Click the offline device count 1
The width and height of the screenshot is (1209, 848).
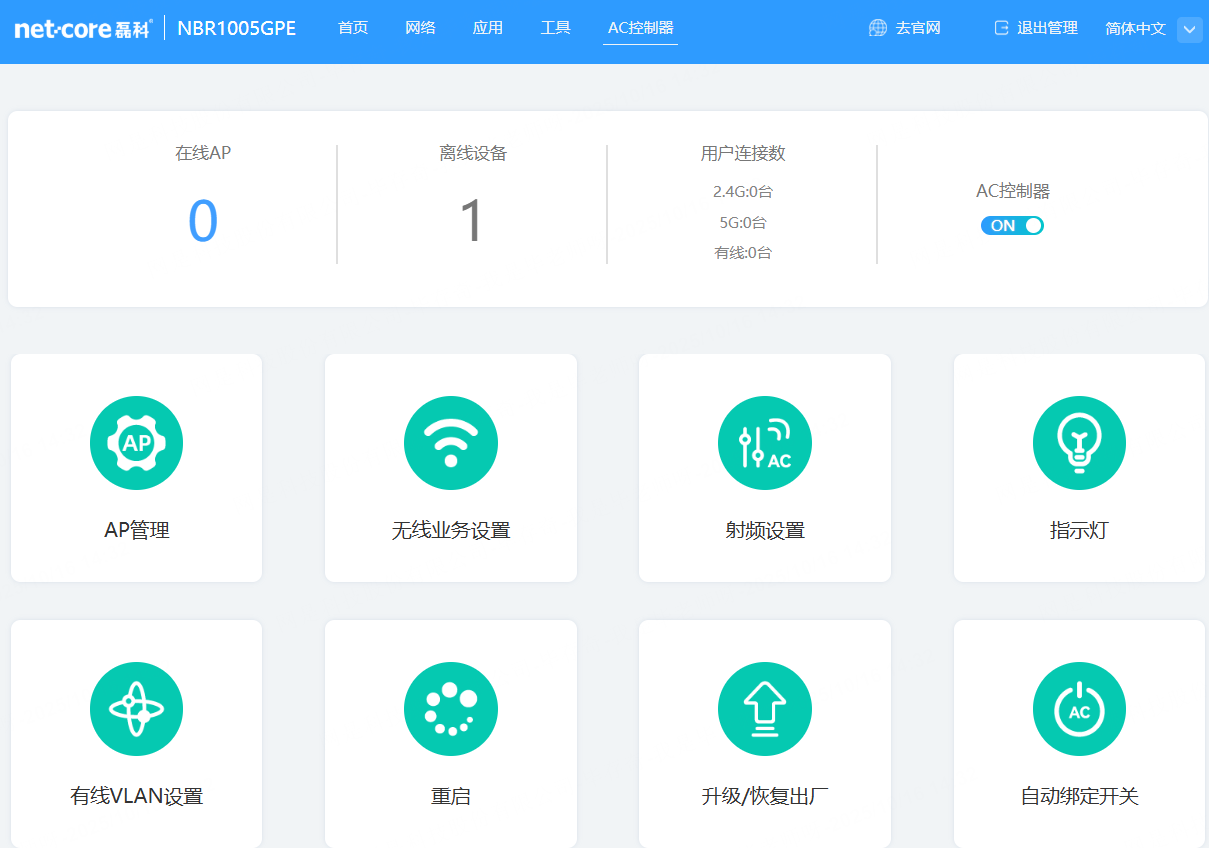point(472,221)
